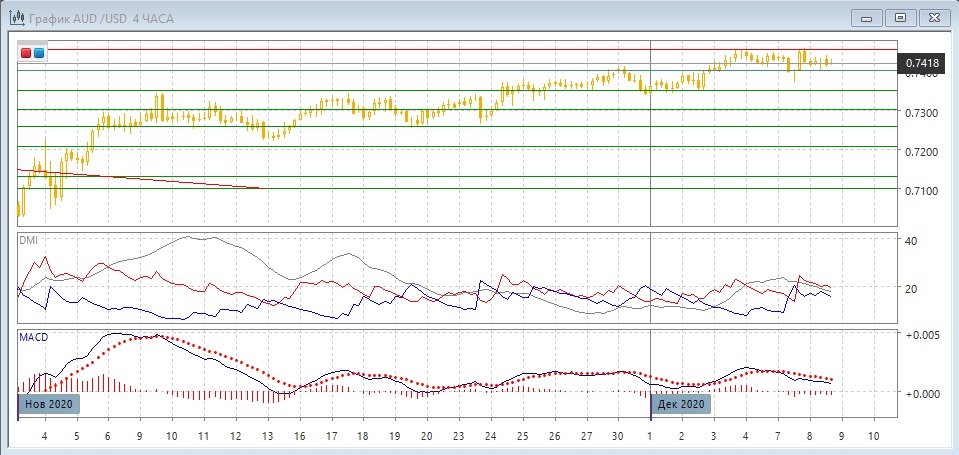The height and width of the screenshot is (455, 959).
Task: Close the AUD/USD chart window
Action: (x=934, y=17)
